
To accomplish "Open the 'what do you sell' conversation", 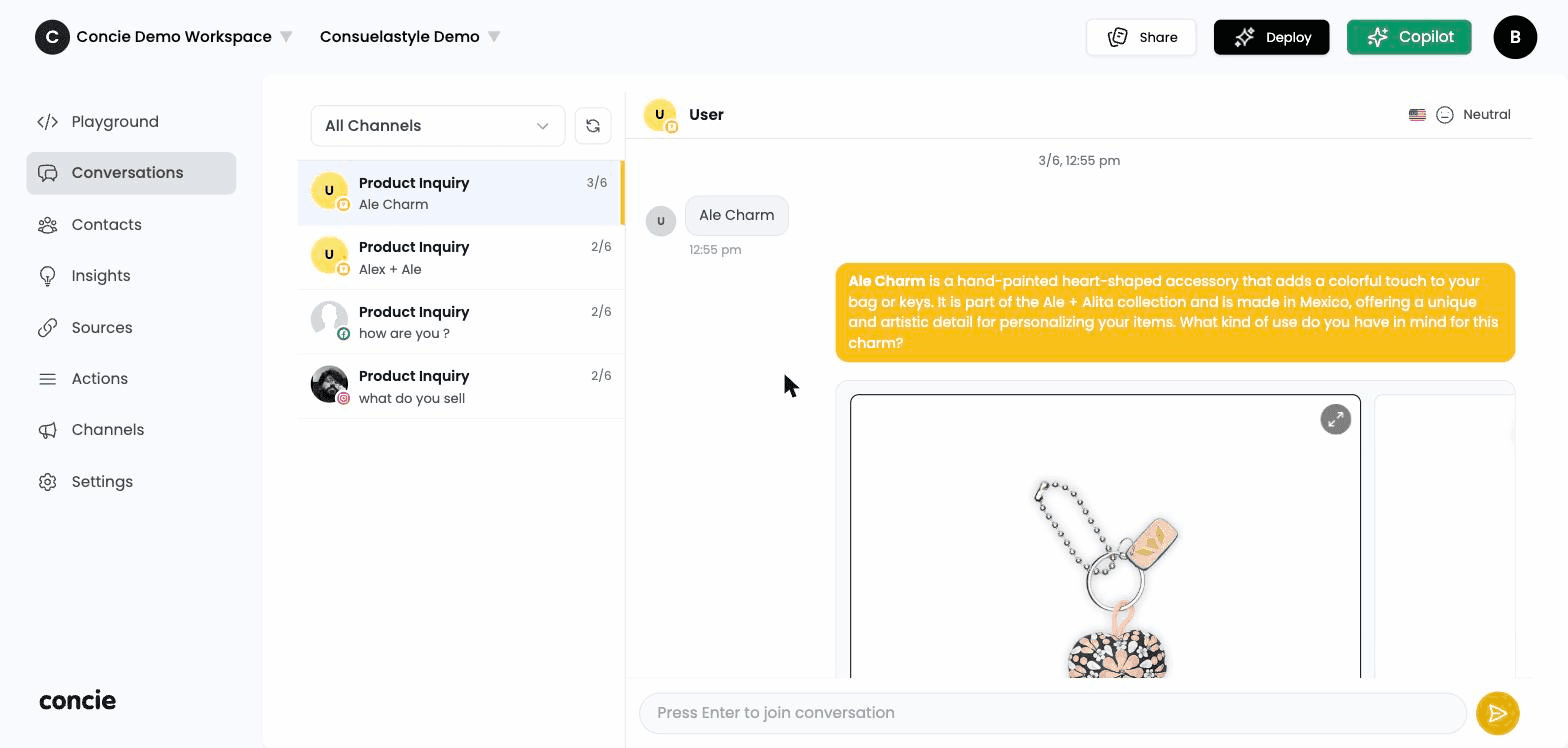I will click(460, 386).
